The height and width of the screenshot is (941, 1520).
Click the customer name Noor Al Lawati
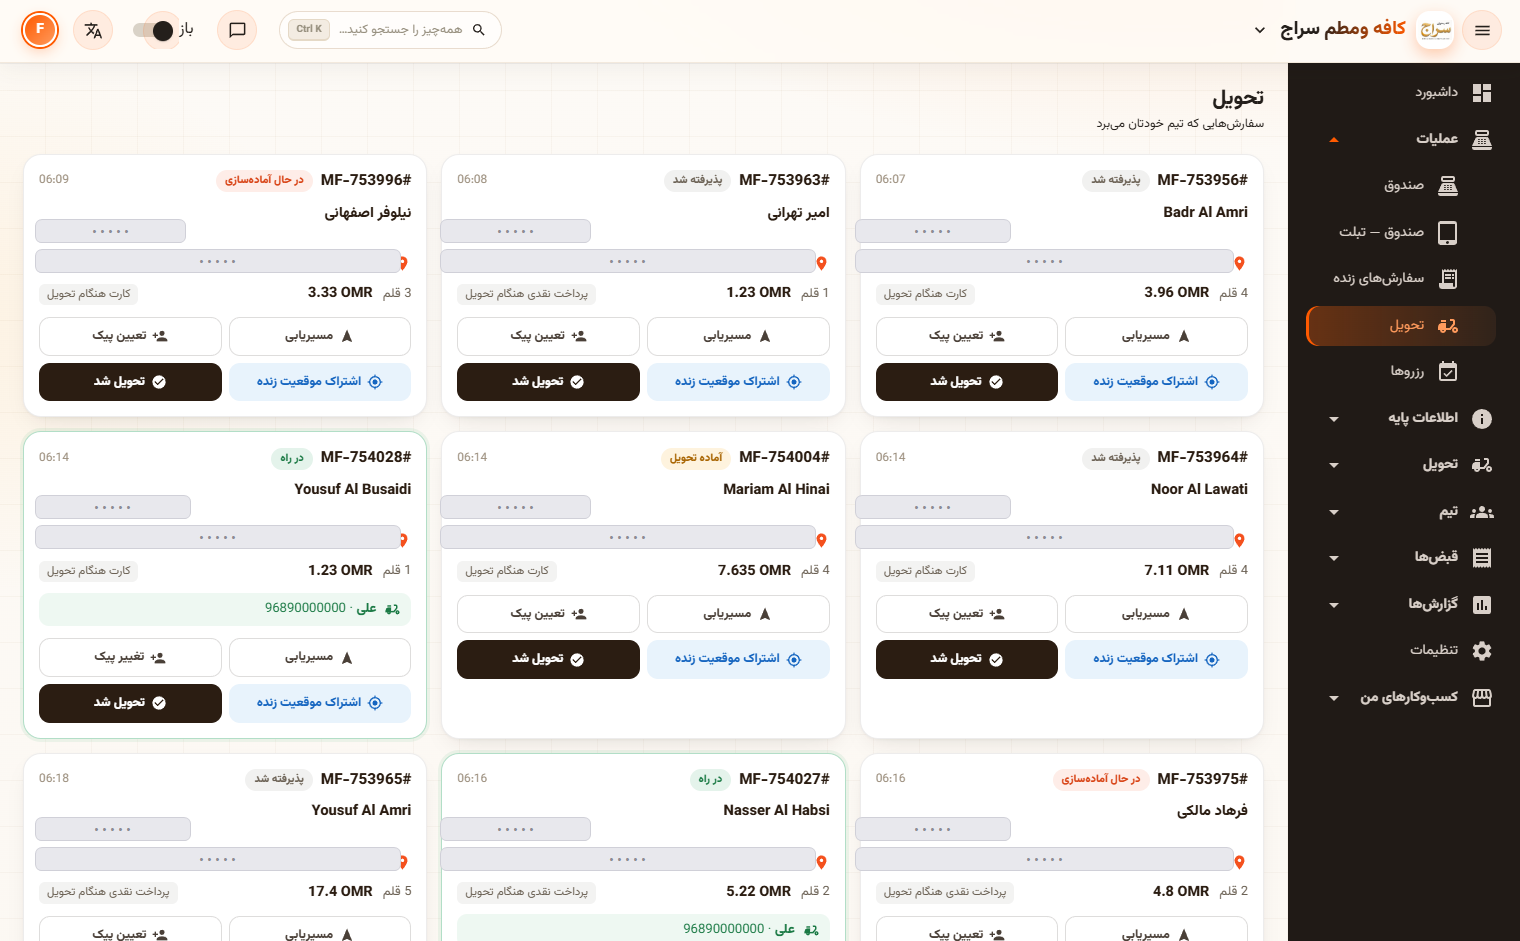1199,489
